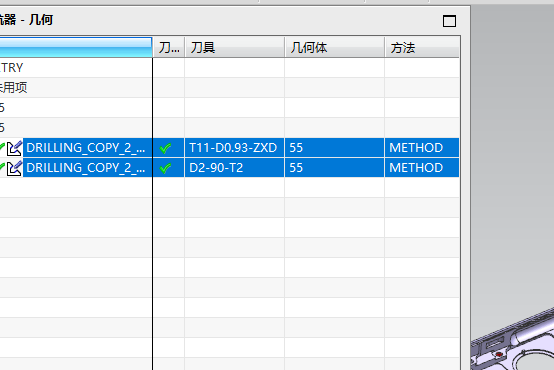Select the DRILLING_COPY_2 operation using D2-90-T2
The image size is (554, 370).
tap(86, 168)
